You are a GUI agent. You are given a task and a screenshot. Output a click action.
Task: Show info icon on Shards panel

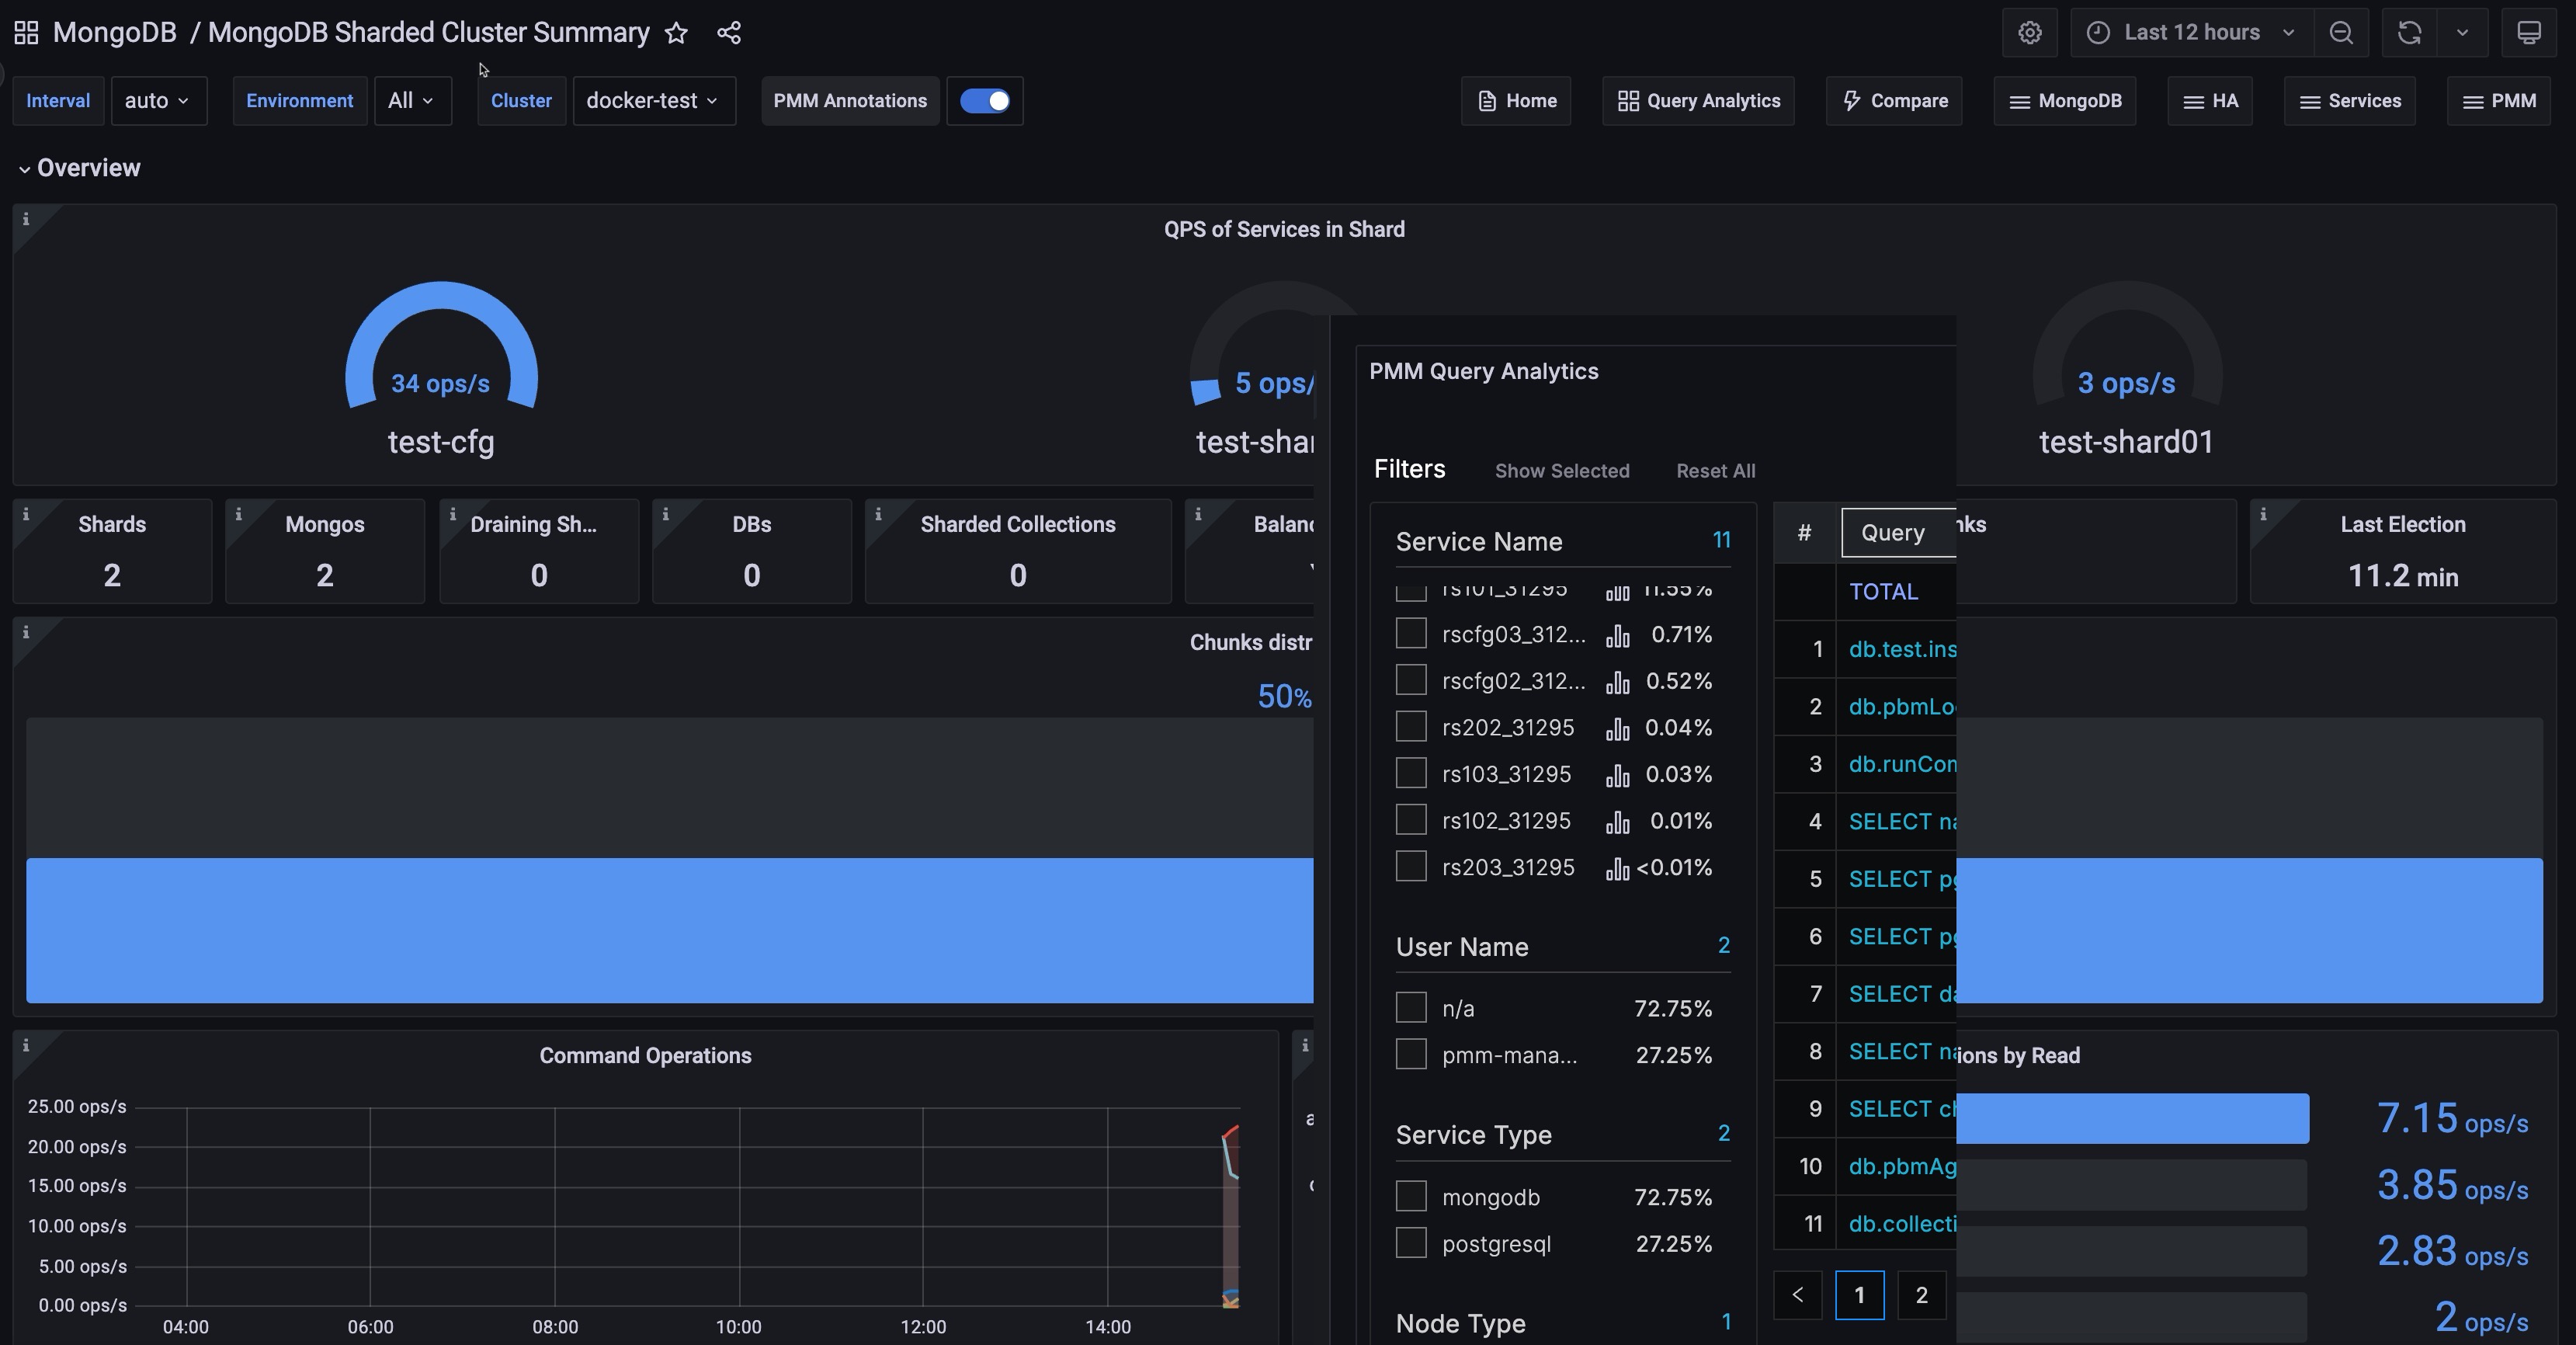pyautogui.click(x=26, y=514)
